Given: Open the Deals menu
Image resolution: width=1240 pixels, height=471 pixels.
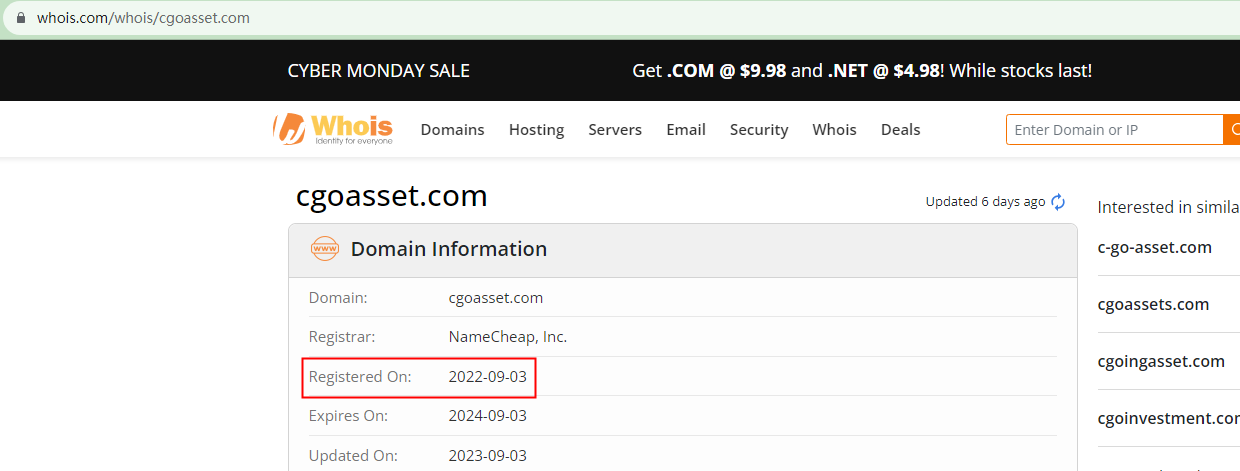Looking at the screenshot, I should point(900,130).
